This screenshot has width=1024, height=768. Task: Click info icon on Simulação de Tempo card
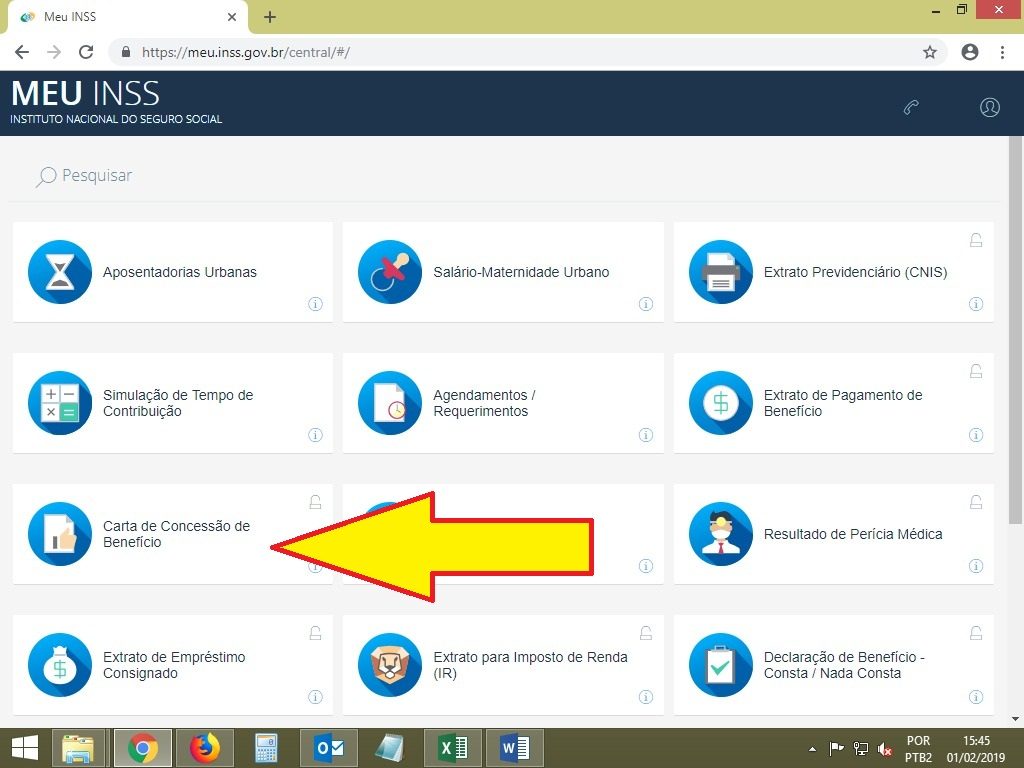click(315, 435)
